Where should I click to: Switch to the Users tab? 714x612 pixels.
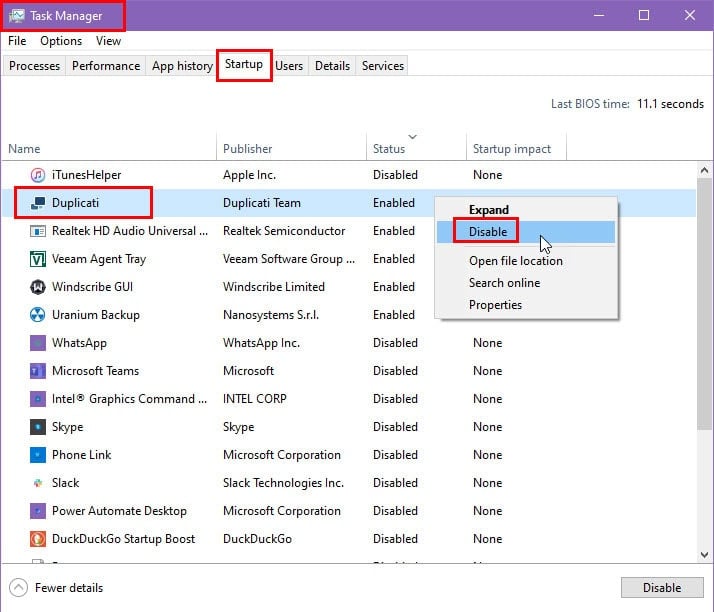pyautogui.click(x=289, y=66)
